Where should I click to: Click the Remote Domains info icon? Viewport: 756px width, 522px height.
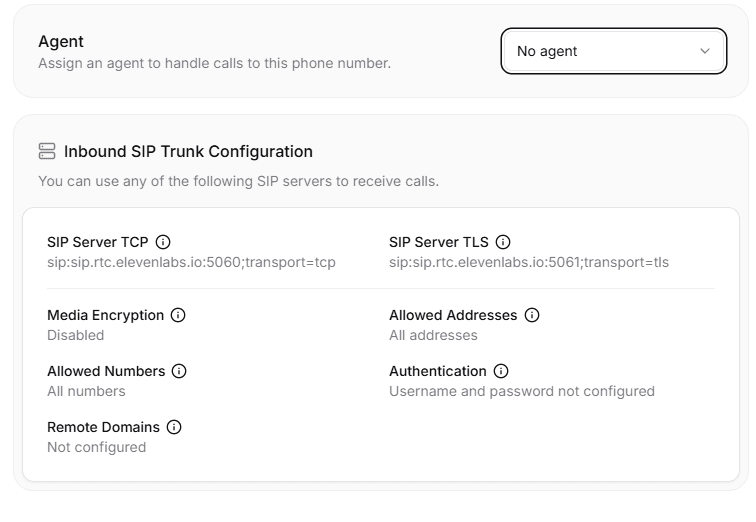(174, 427)
